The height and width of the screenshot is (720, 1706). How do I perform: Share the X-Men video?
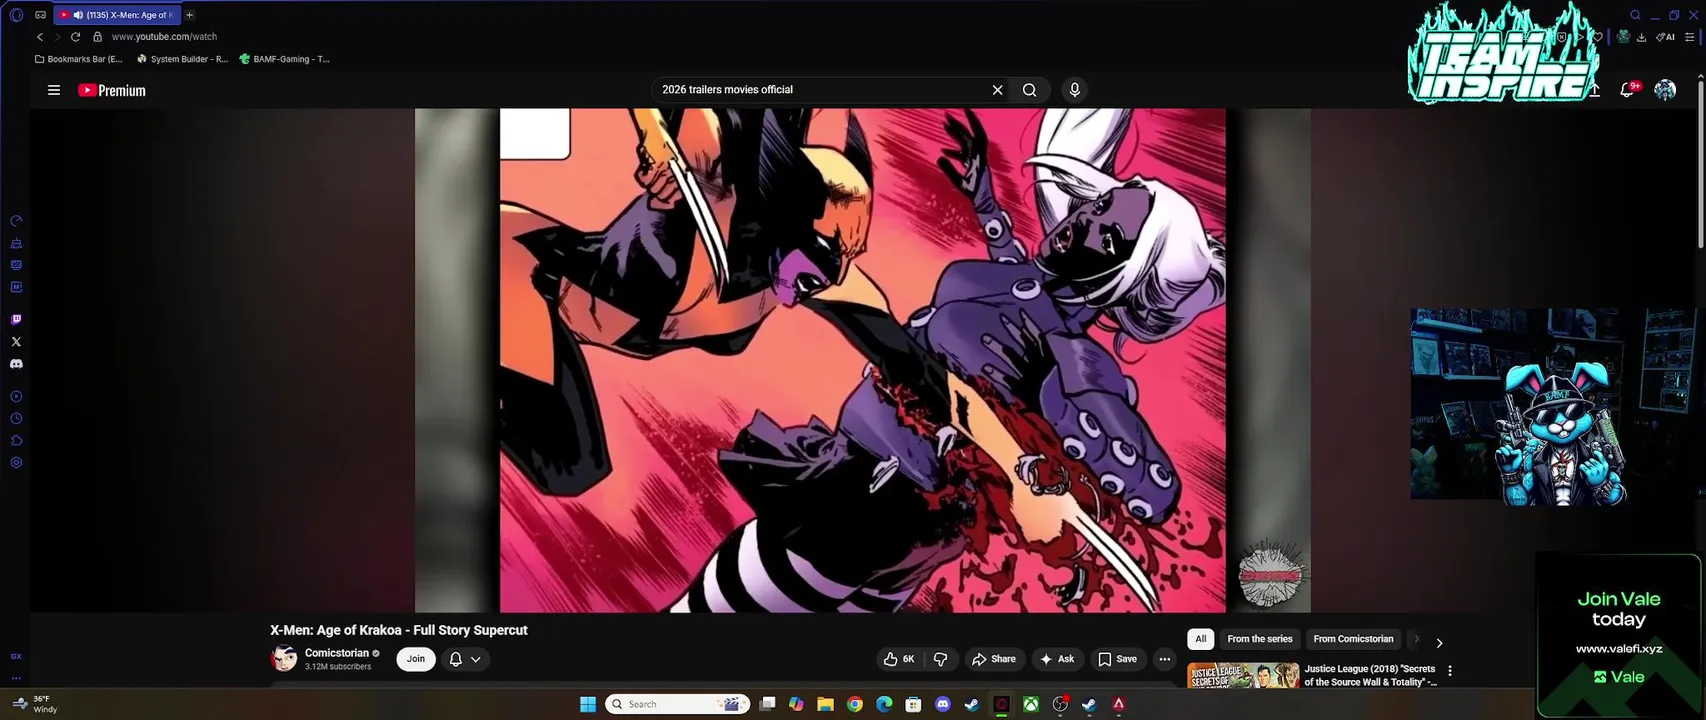pyautogui.click(x=994, y=659)
